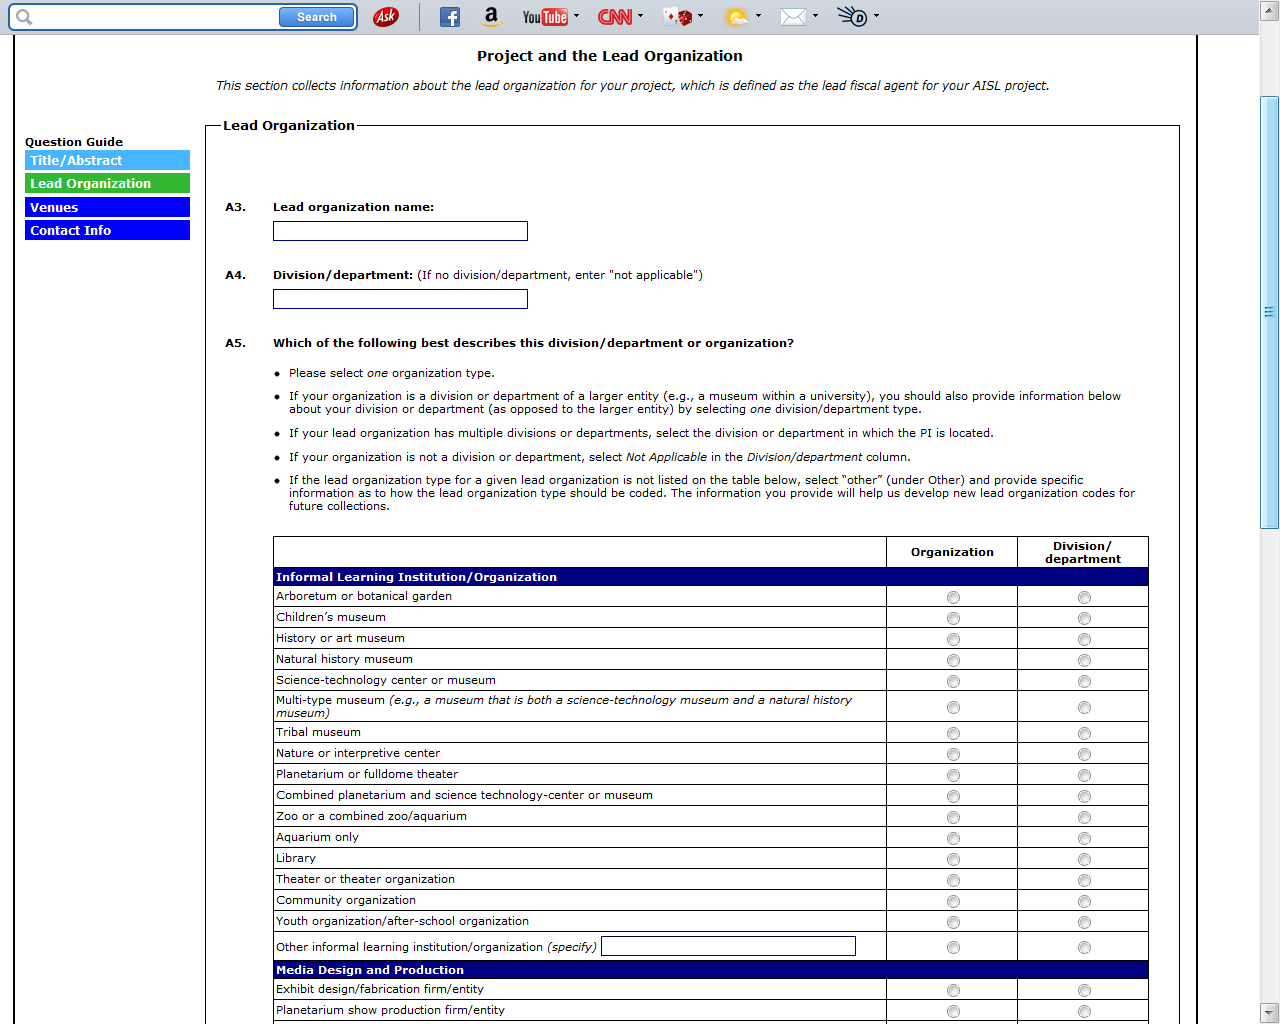Open the games cards-and-dice icon
This screenshot has height=1024, width=1280.
(677, 17)
